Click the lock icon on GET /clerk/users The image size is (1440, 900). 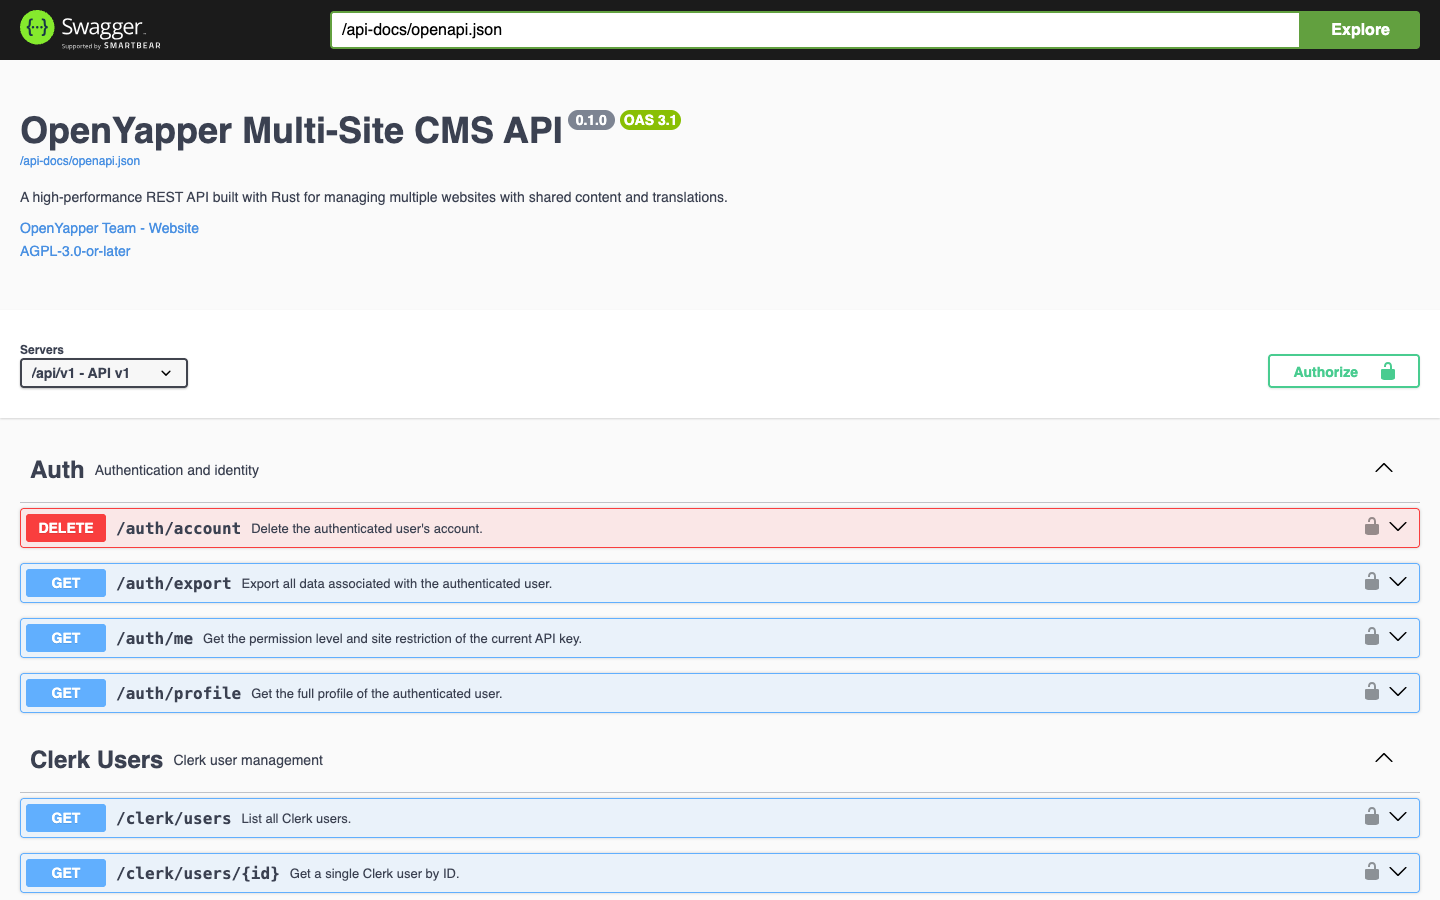click(1371, 817)
